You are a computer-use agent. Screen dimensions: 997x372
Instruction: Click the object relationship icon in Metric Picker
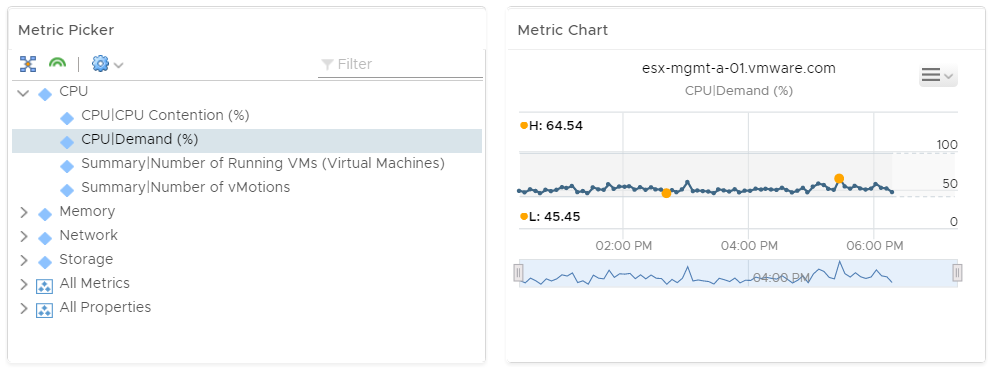(28, 64)
